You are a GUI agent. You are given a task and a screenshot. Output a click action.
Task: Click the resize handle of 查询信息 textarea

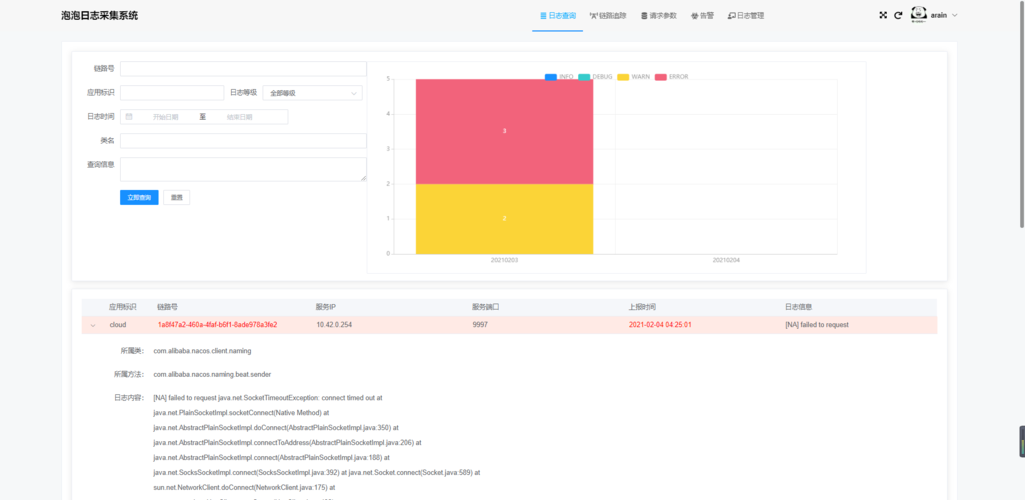[x=363, y=178]
